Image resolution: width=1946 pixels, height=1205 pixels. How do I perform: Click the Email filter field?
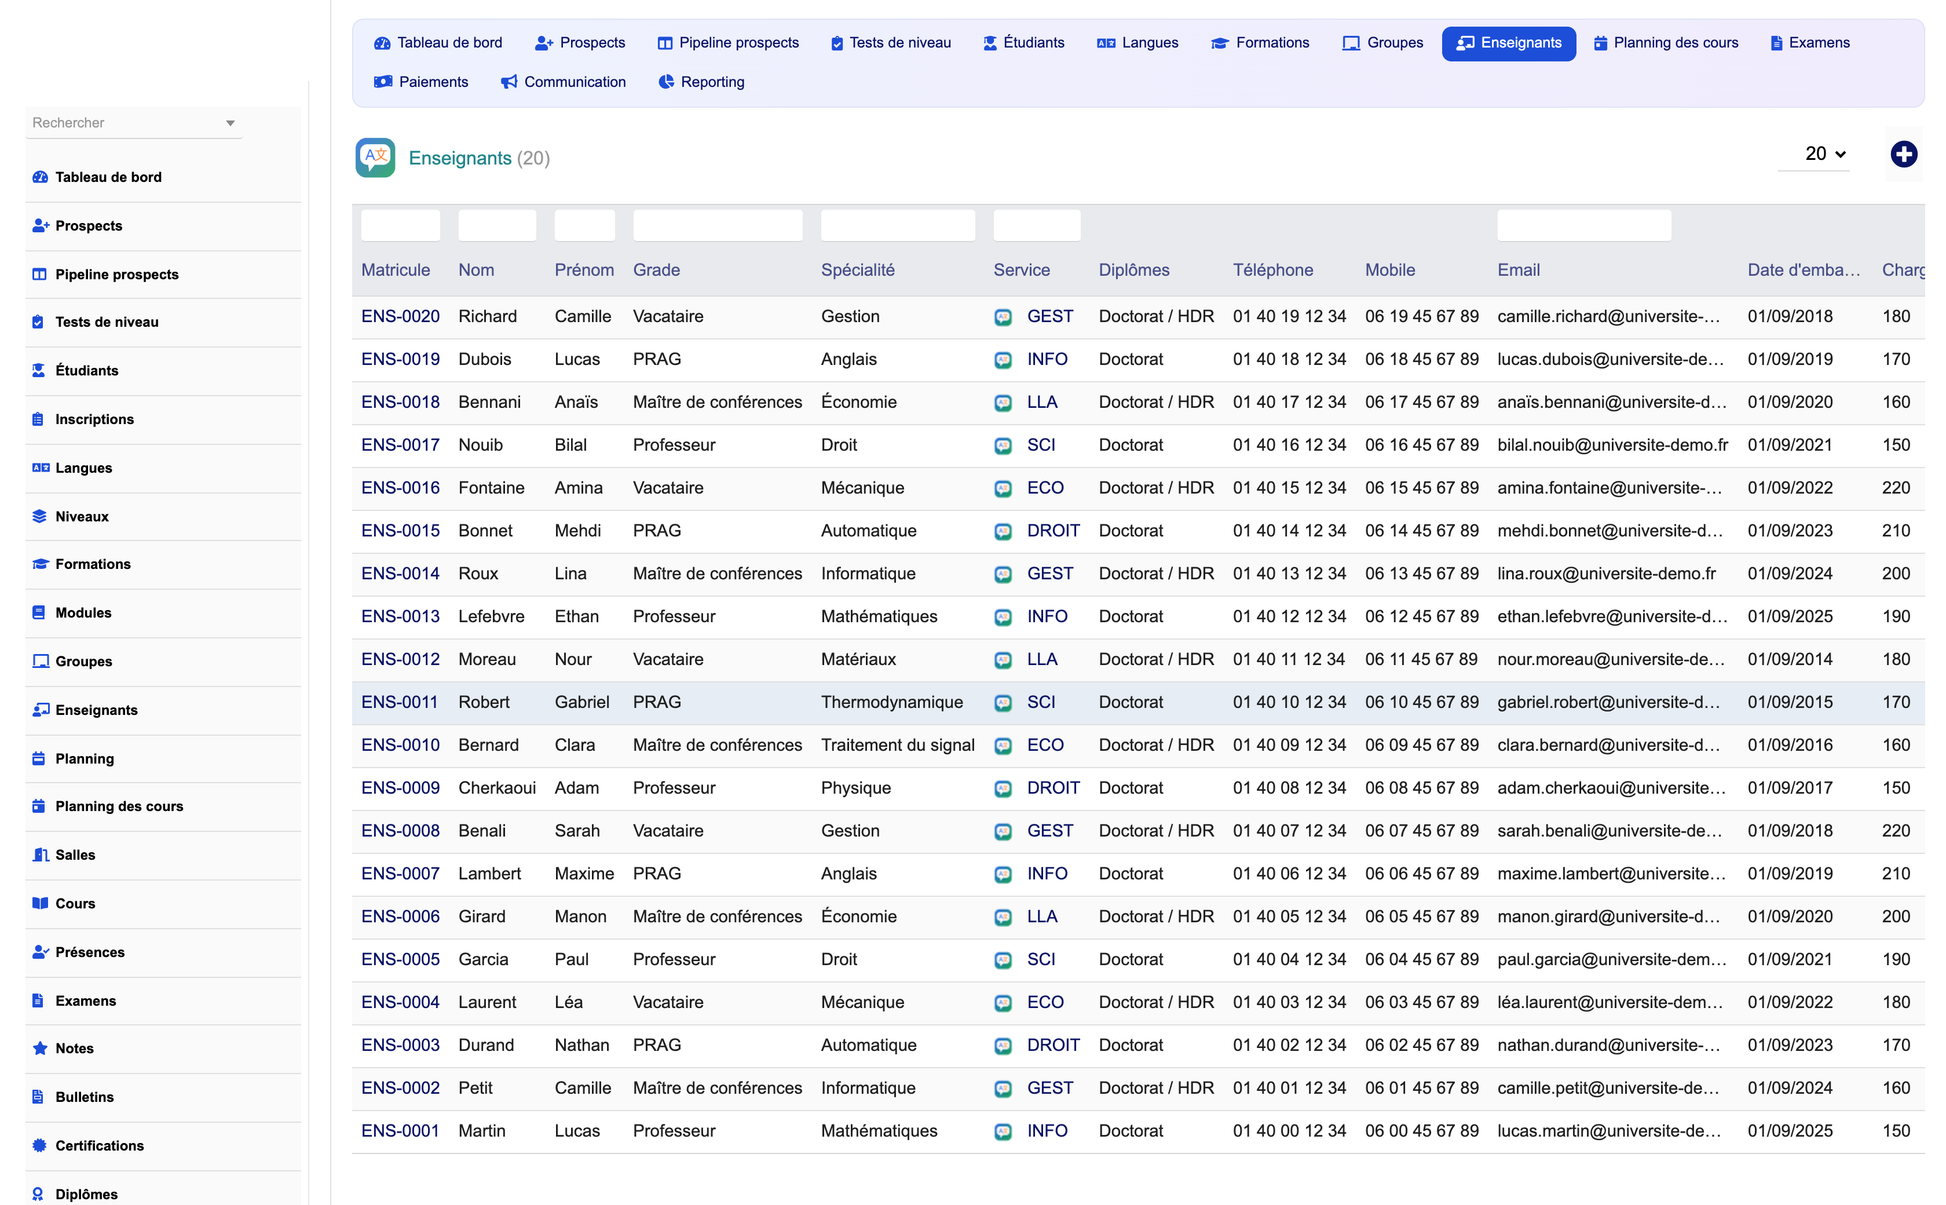(x=1584, y=226)
